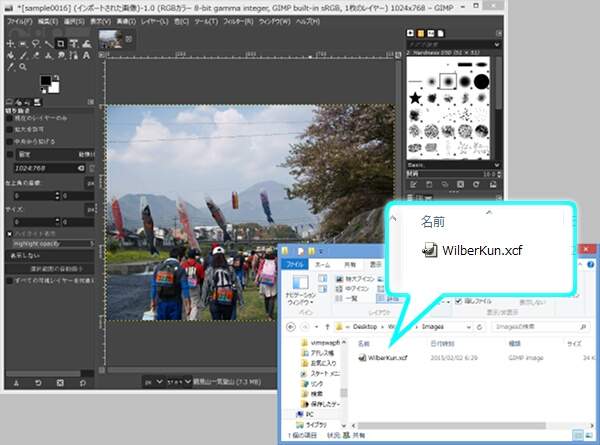Image resolution: width=600 pixels, height=445 pixels.
Task: Select the Bucket Fill tool
Action: (x=10, y=55)
